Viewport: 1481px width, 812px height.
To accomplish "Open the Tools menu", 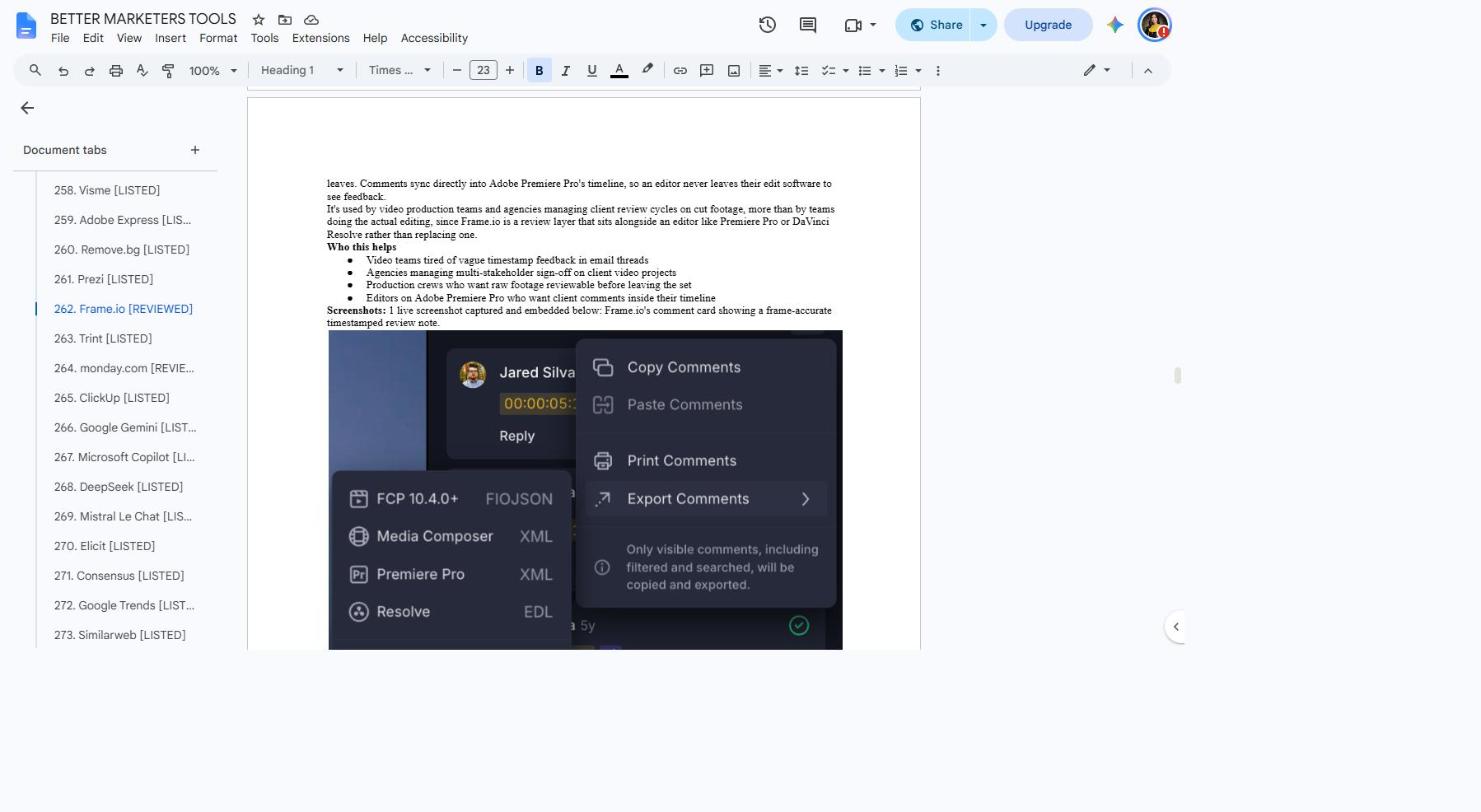I will click(x=264, y=38).
